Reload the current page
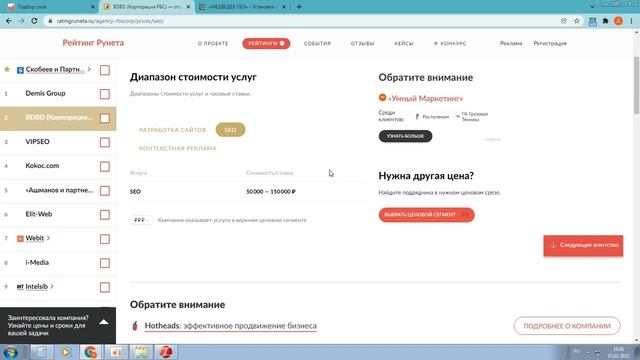The width and height of the screenshot is (640, 360). 34,21
